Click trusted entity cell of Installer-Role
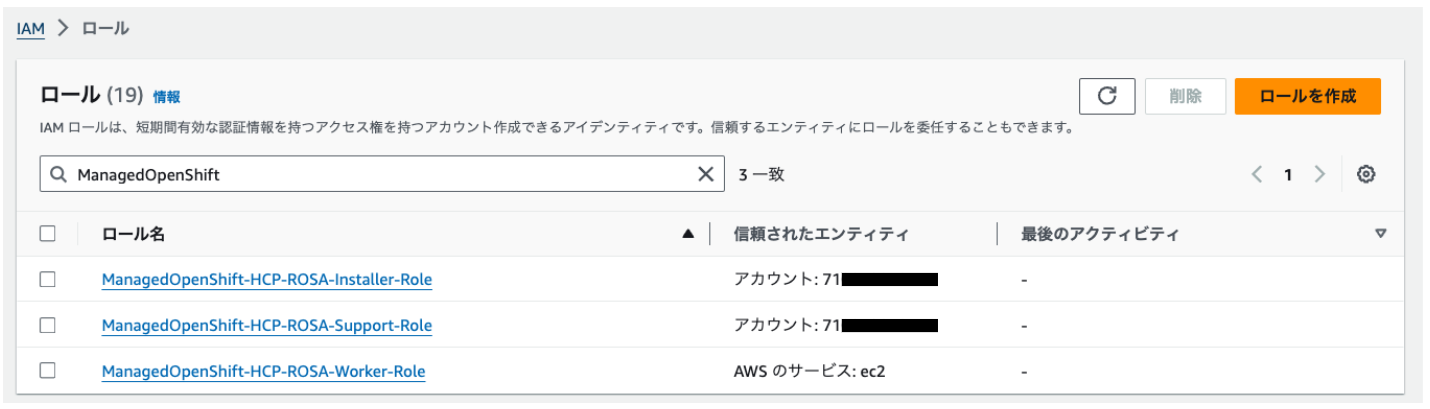Viewport: 1430px width, 409px height. click(836, 280)
